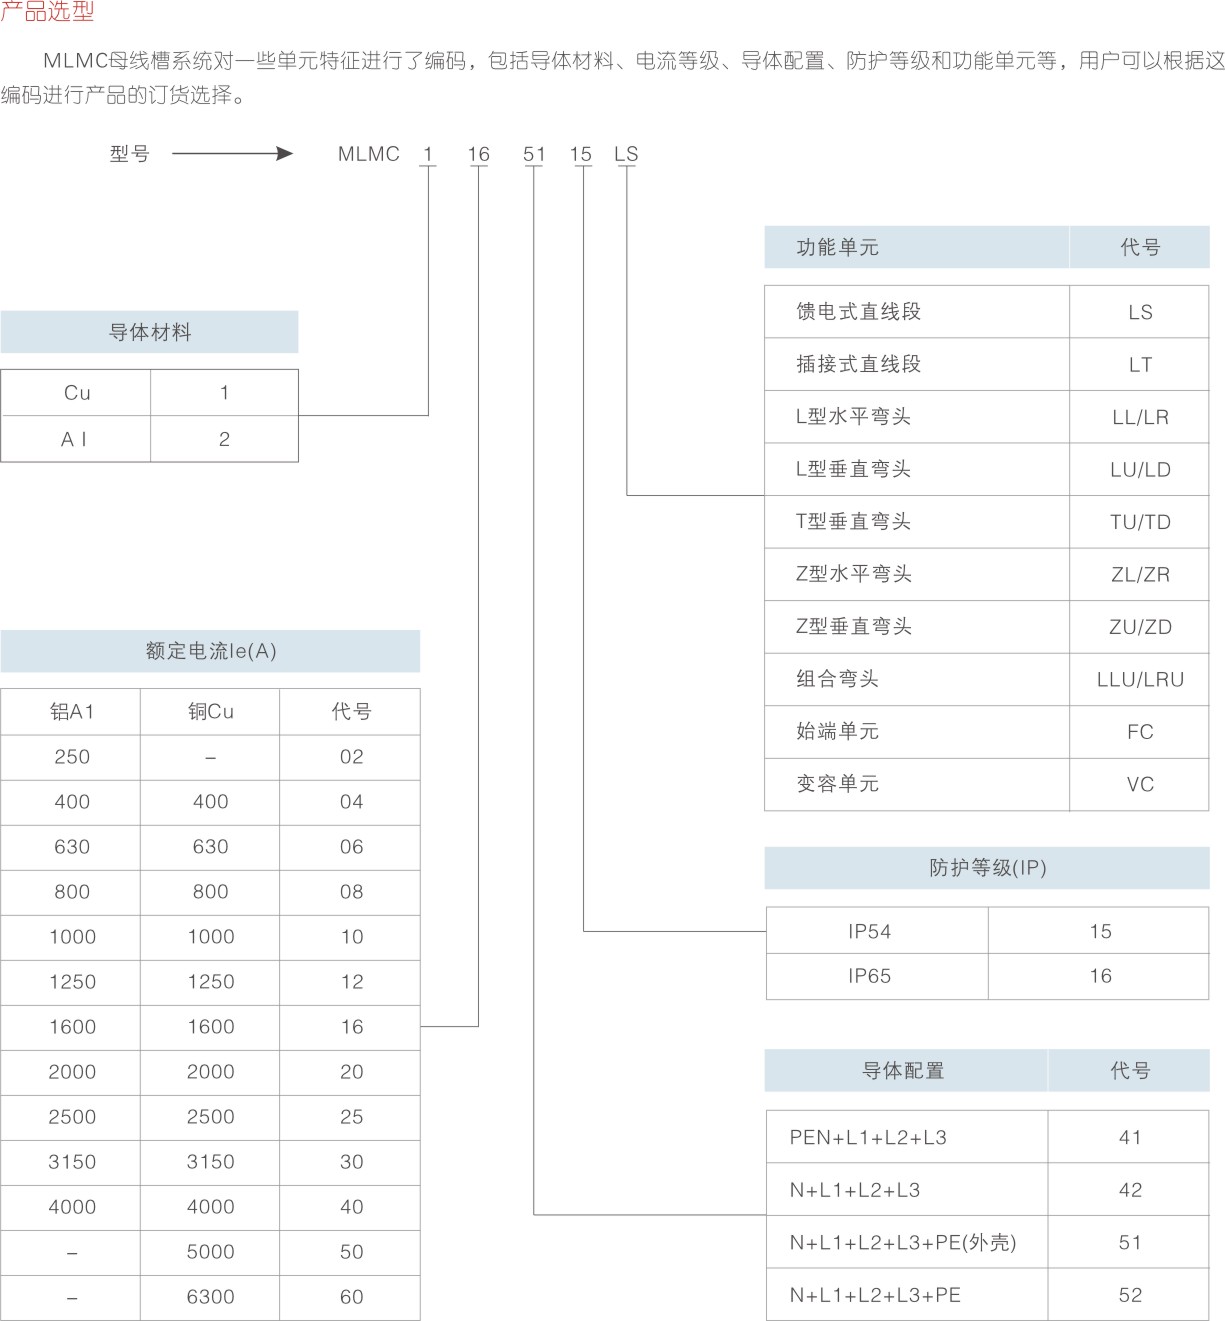Image resolution: width=1225 pixels, height=1321 pixels.
Task: Select the 防护等级(IP) header
Action: click(987, 868)
